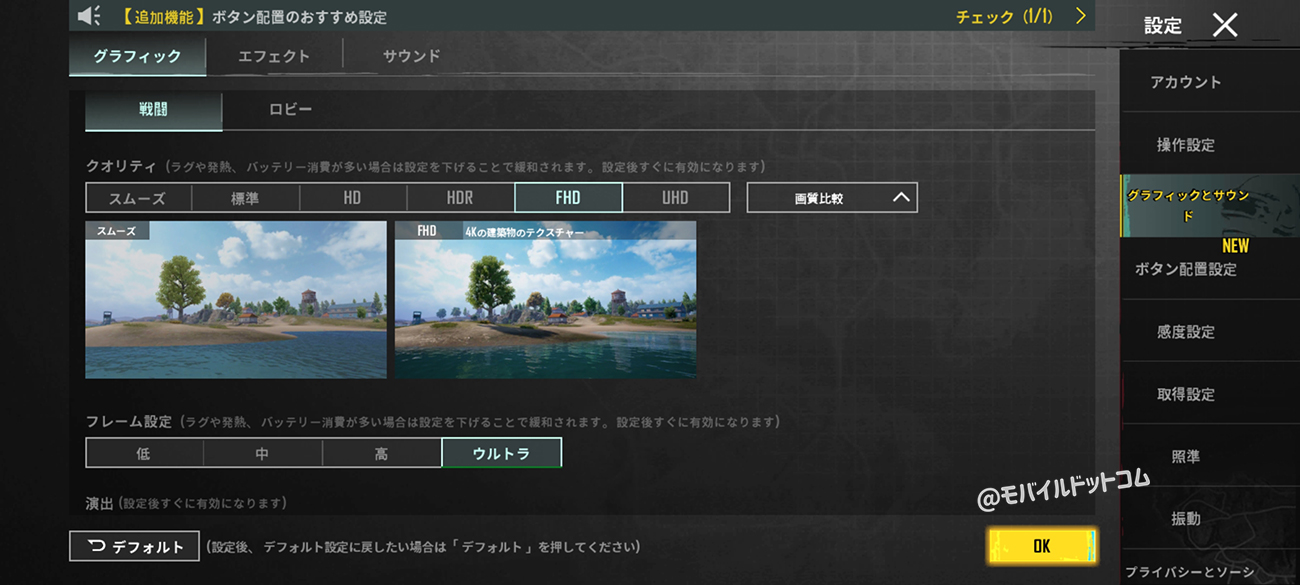
Task: Open 感度設定 in the sidebar
Action: coord(1185,331)
